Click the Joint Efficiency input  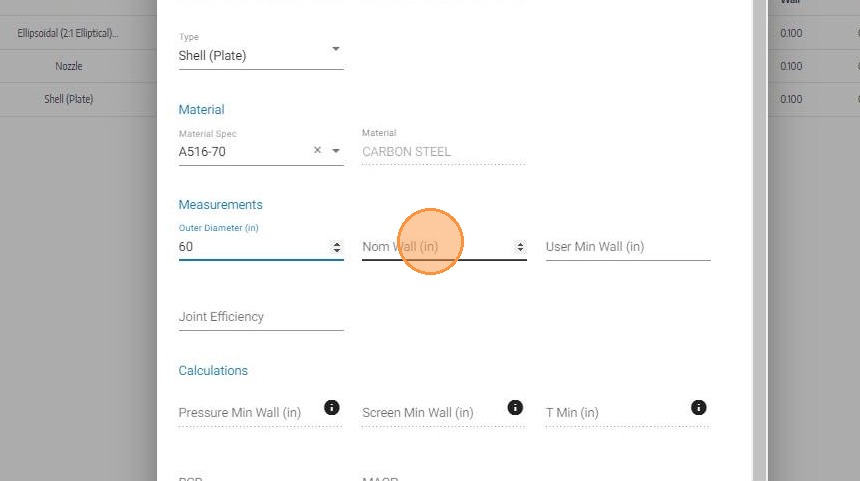click(261, 317)
